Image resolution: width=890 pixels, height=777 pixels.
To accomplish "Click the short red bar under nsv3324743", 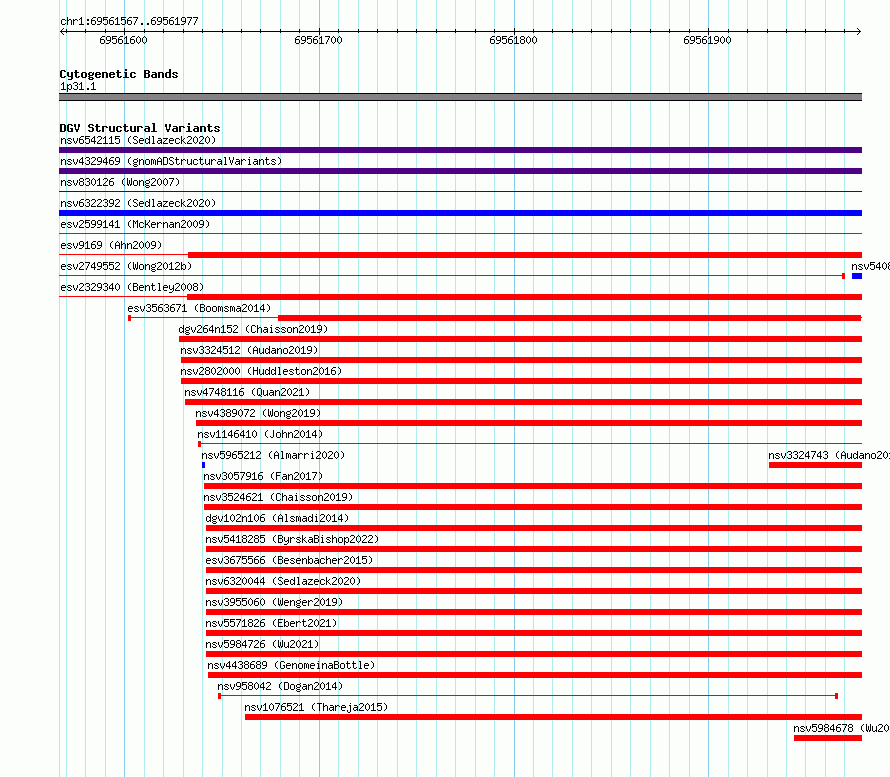I will coord(816,465).
